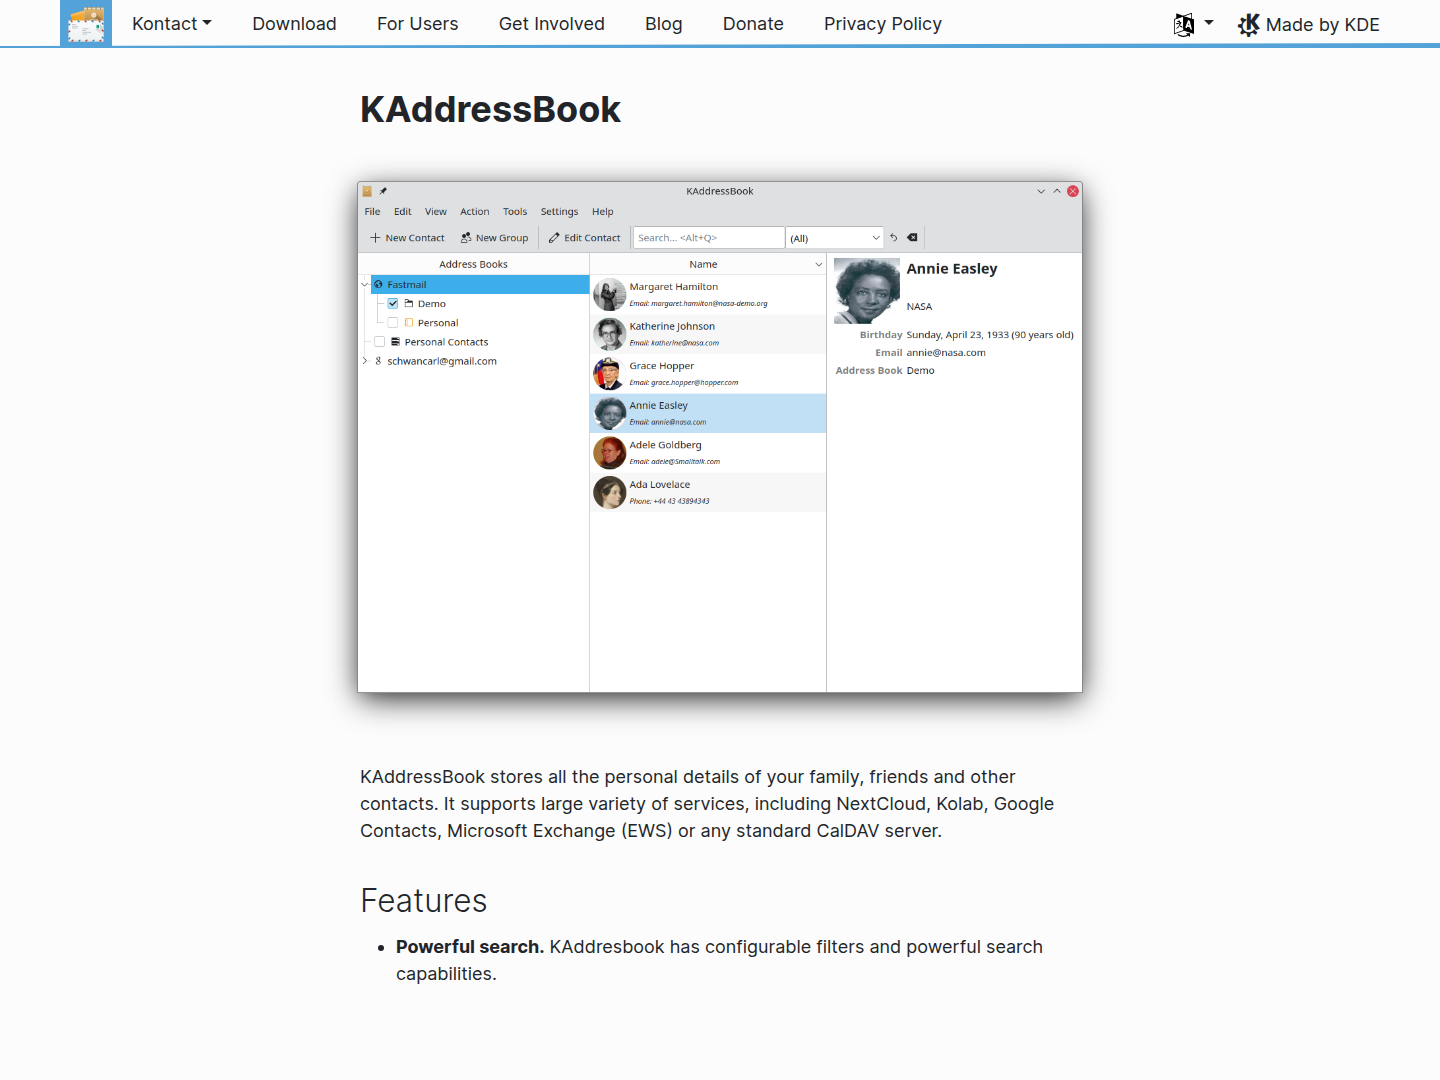The height and width of the screenshot is (1080, 1440).
Task: Open the (All) filter combo box
Action: coord(835,238)
